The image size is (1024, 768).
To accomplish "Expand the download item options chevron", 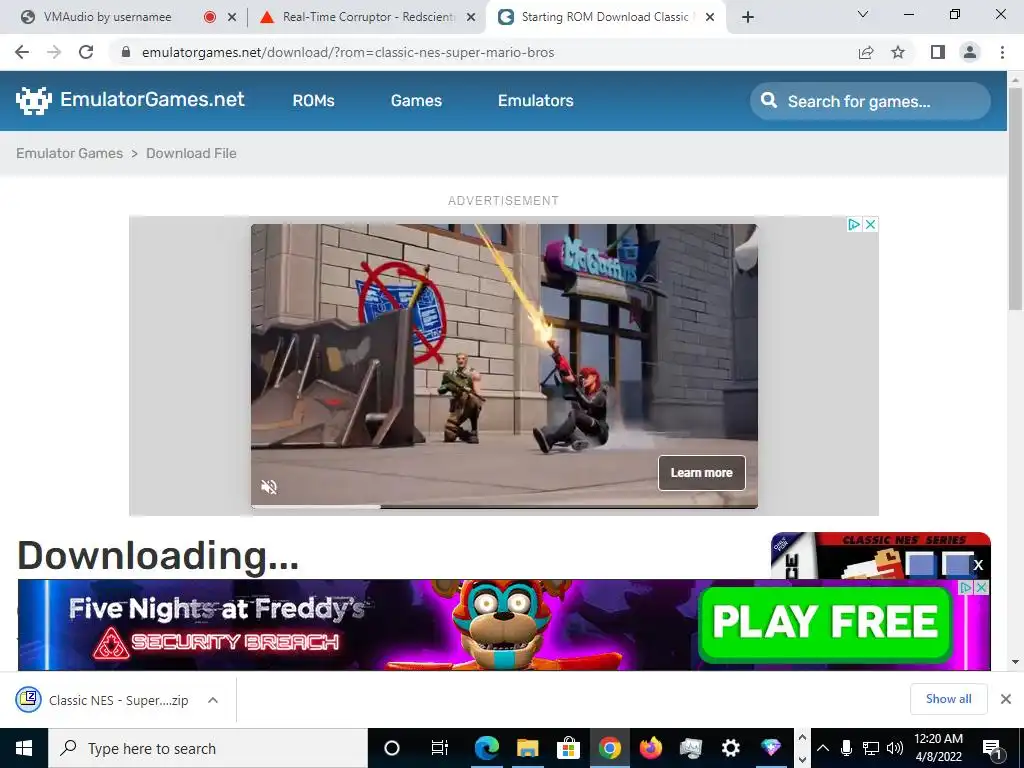I will point(212,700).
